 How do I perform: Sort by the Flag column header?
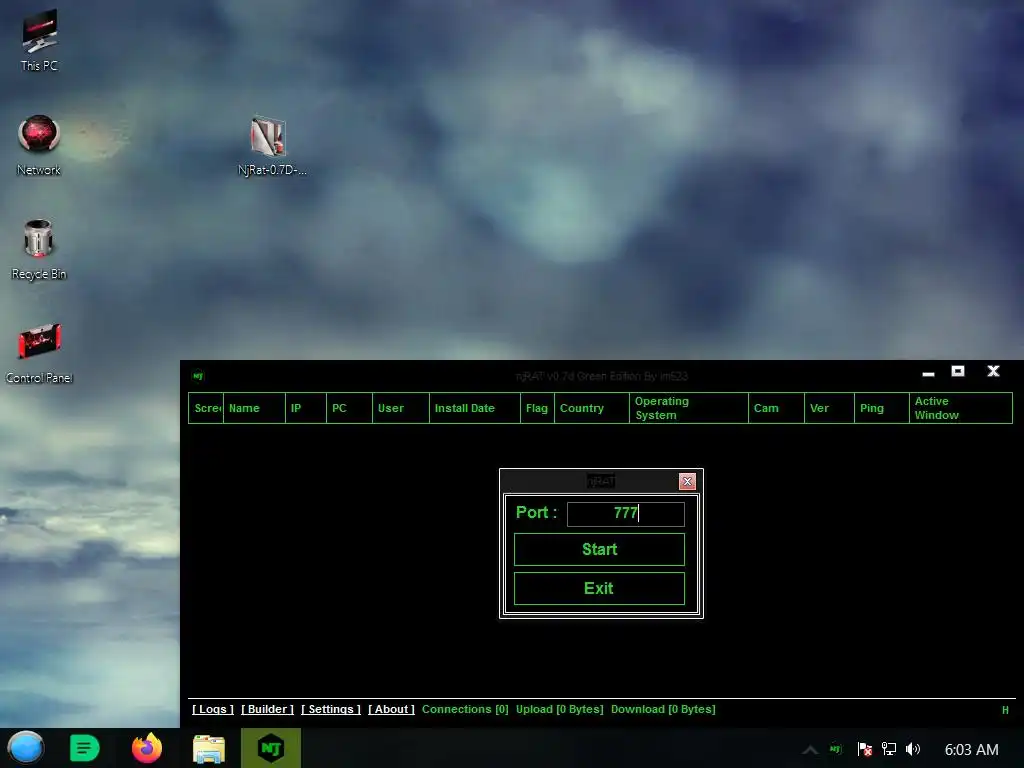point(537,408)
